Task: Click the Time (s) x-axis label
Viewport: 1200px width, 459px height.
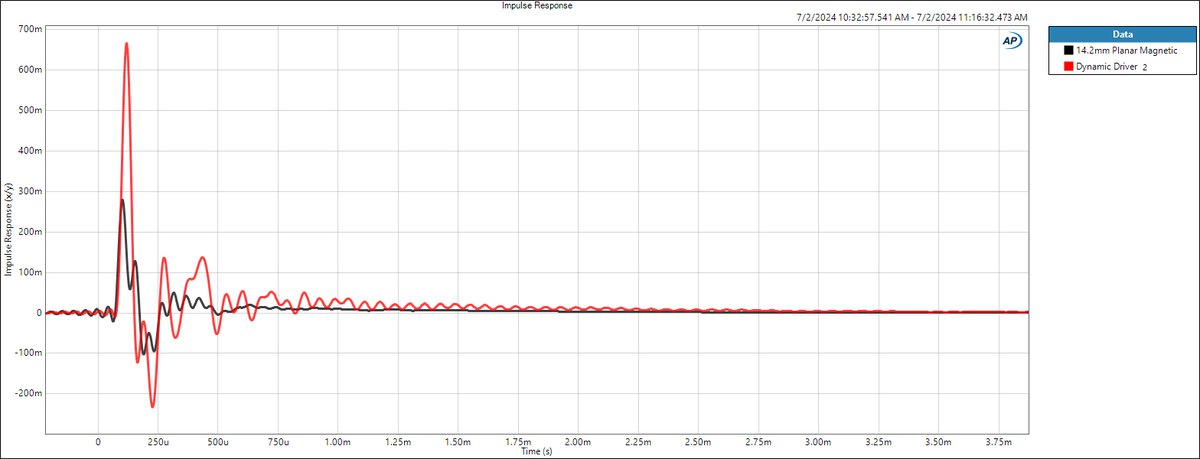Action: [536, 451]
